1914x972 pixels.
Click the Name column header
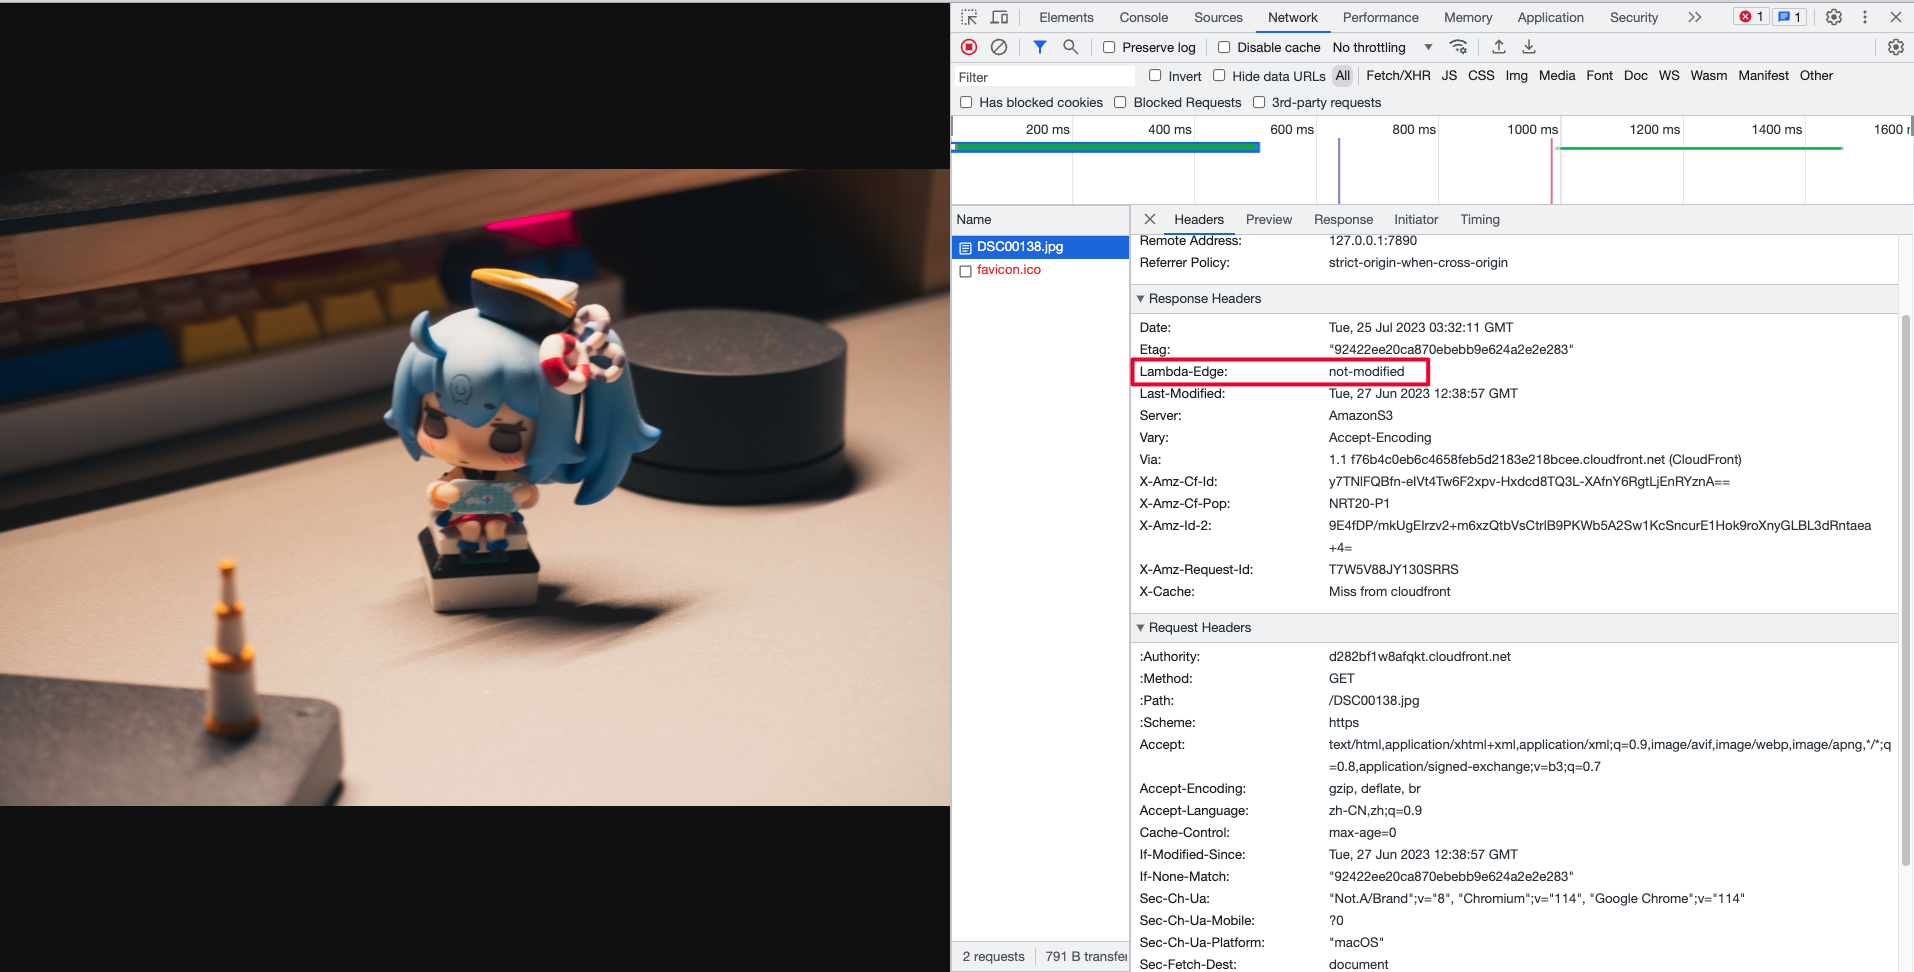(1040, 219)
